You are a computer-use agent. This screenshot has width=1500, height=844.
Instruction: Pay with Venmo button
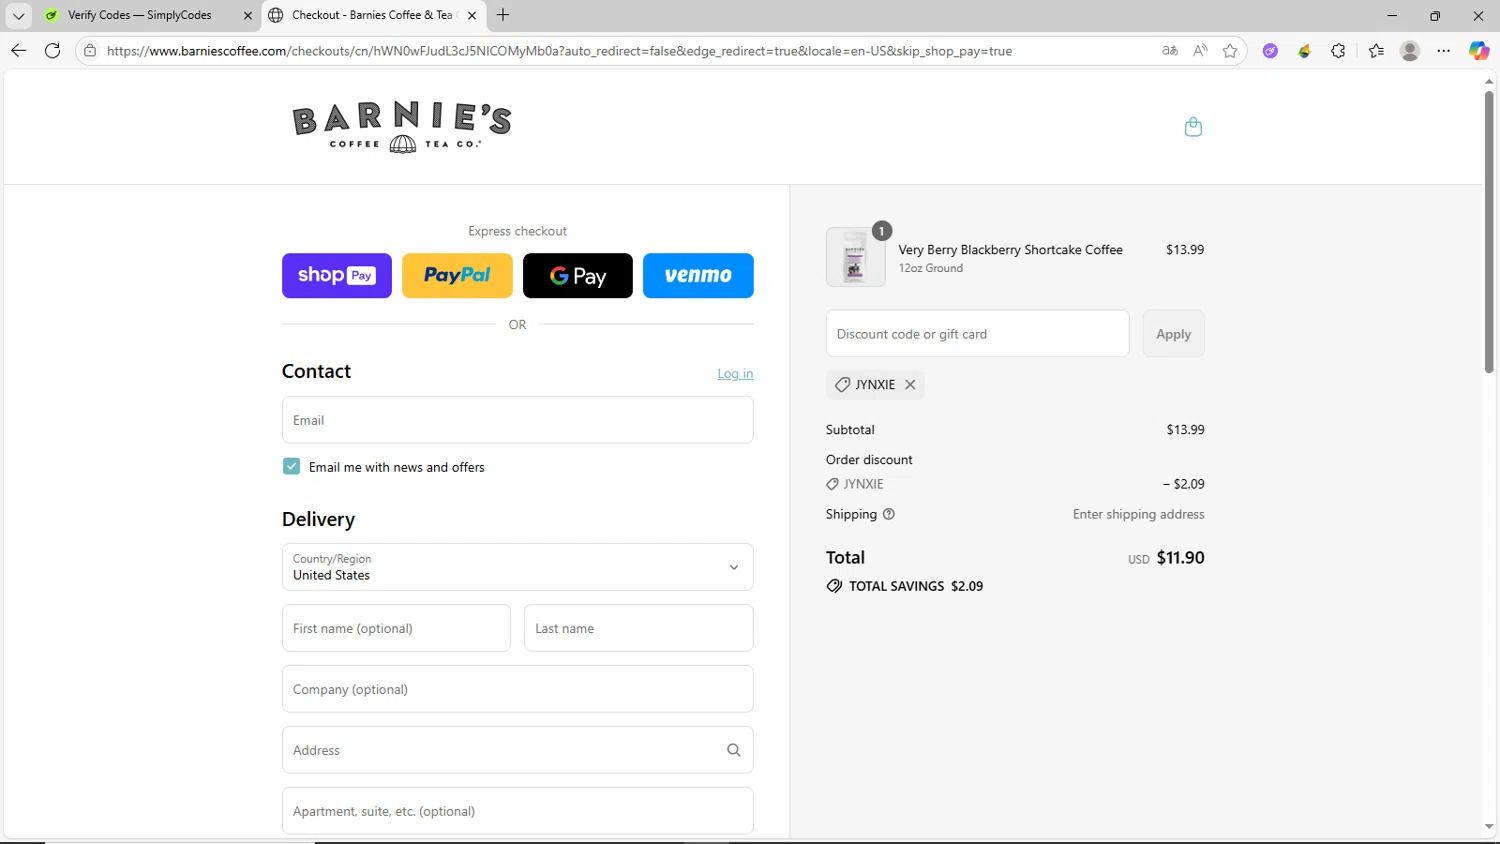click(x=698, y=275)
